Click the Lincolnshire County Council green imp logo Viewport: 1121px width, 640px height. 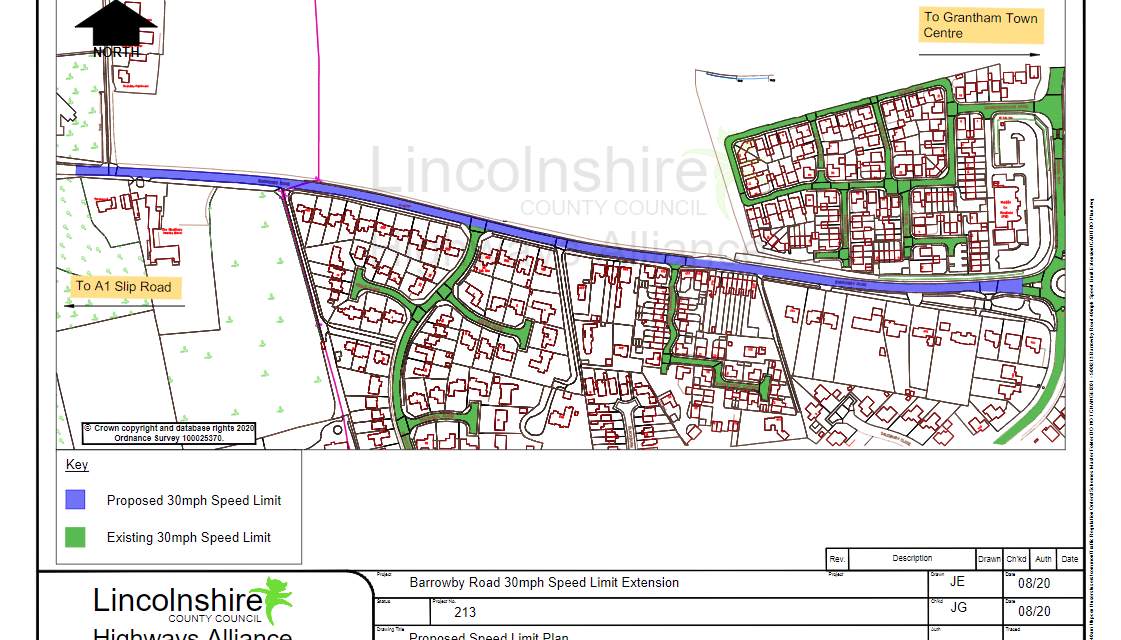point(277,599)
